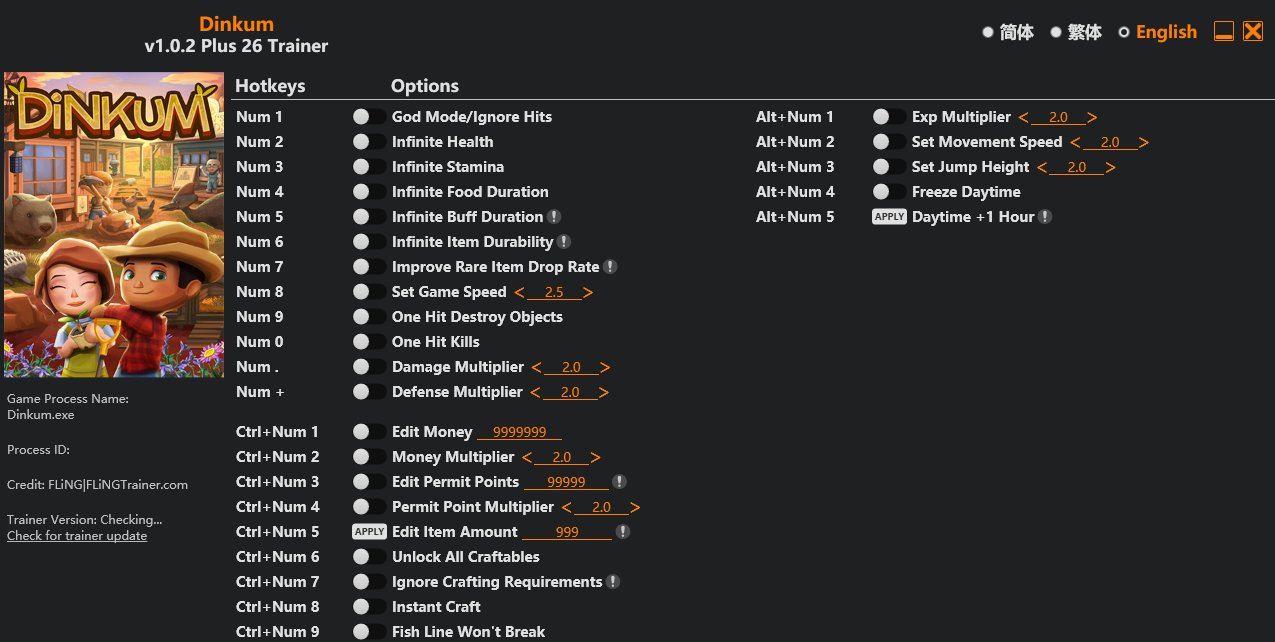The height and width of the screenshot is (642, 1275).
Task: Increase Defense Multiplier value
Action: [x=604, y=393]
